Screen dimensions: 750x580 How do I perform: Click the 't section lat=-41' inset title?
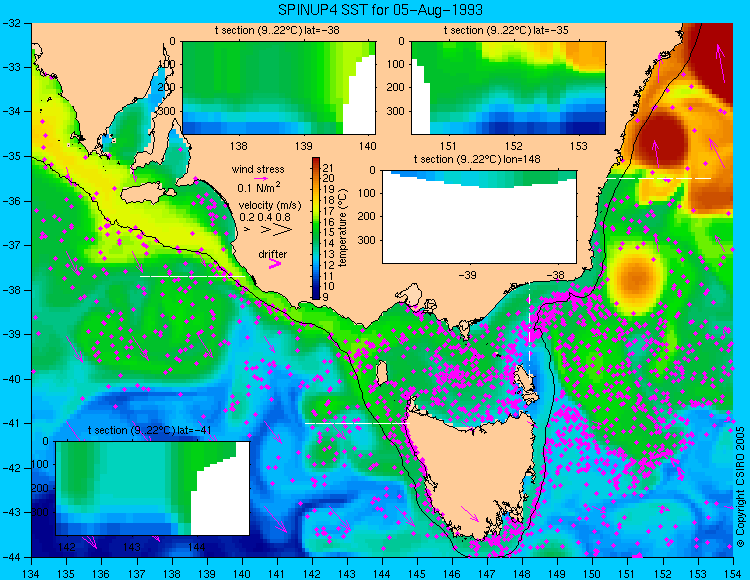(x=150, y=430)
